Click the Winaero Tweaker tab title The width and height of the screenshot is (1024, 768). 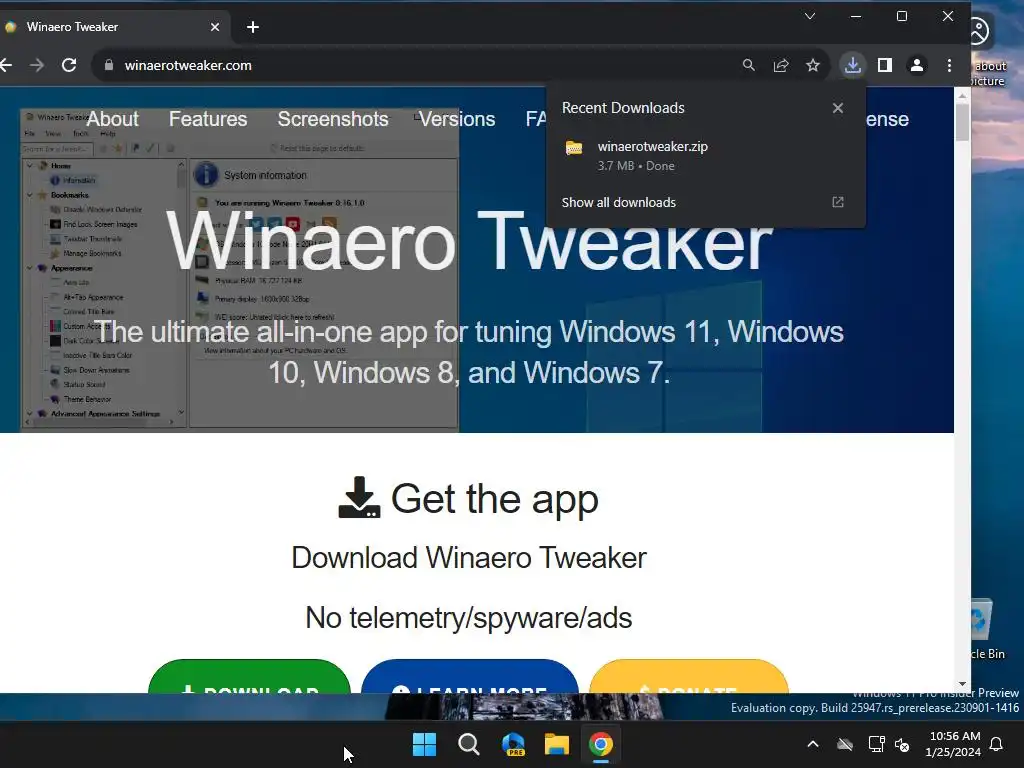click(x=72, y=27)
